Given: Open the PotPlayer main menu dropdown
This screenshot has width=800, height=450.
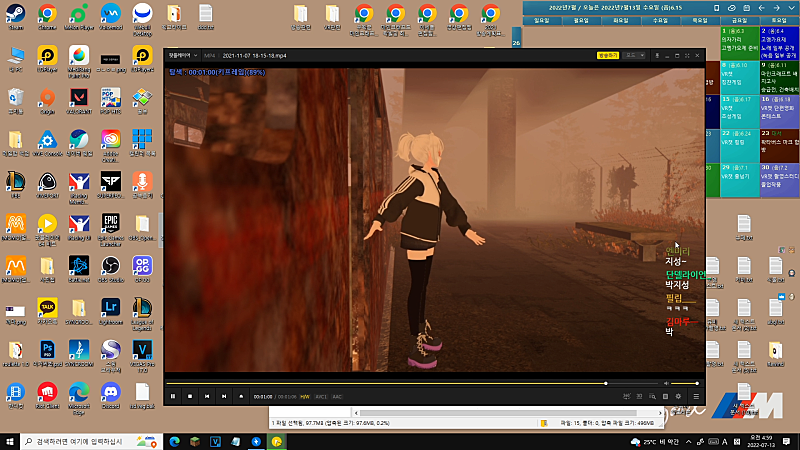Looking at the screenshot, I should click(x=183, y=56).
